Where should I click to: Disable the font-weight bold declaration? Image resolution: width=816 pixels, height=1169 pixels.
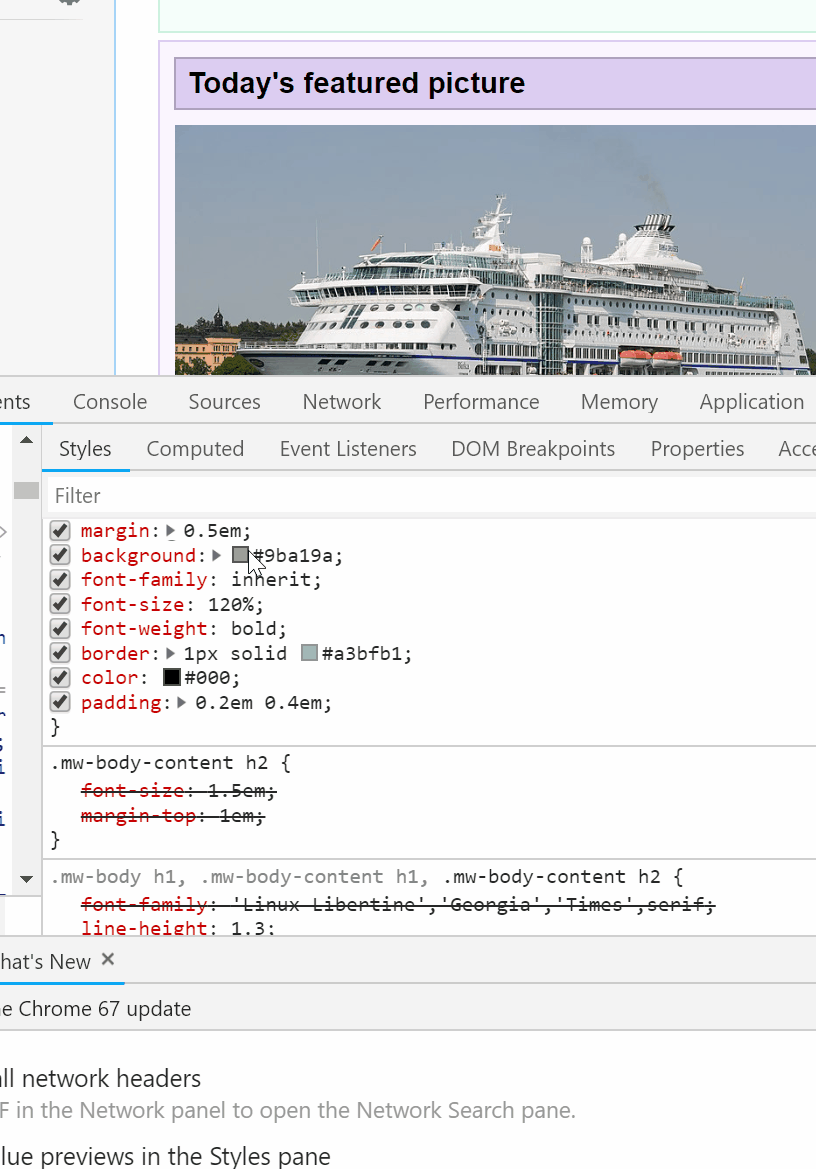click(60, 629)
